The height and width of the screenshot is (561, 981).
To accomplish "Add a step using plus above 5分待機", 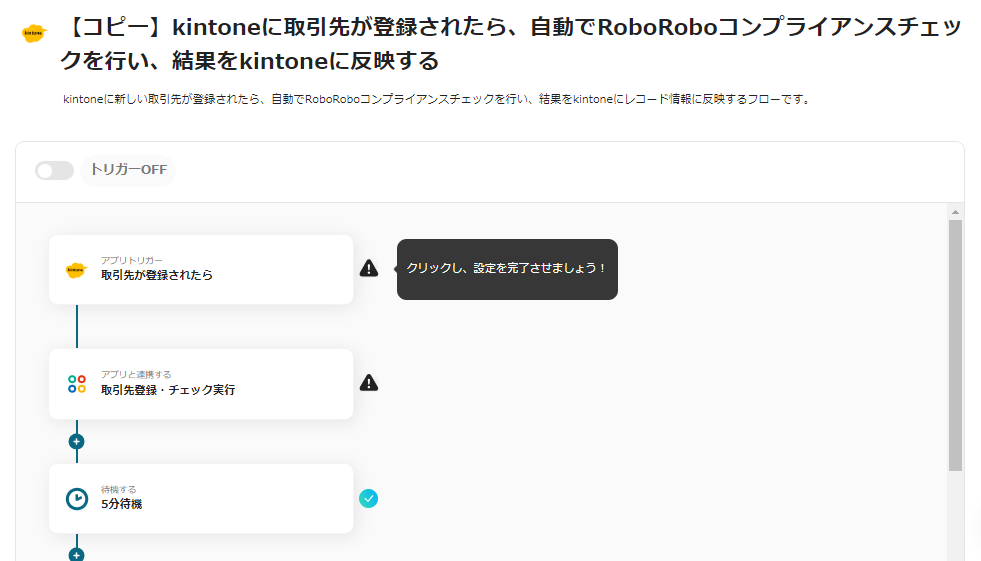I will pyautogui.click(x=76, y=441).
